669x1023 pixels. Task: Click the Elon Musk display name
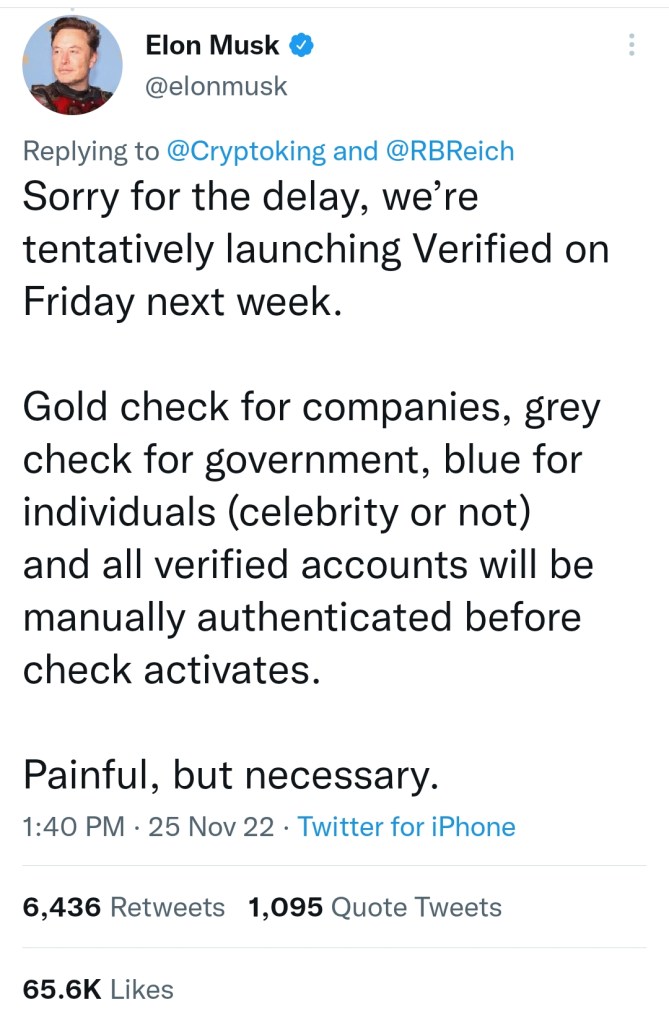[212, 45]
